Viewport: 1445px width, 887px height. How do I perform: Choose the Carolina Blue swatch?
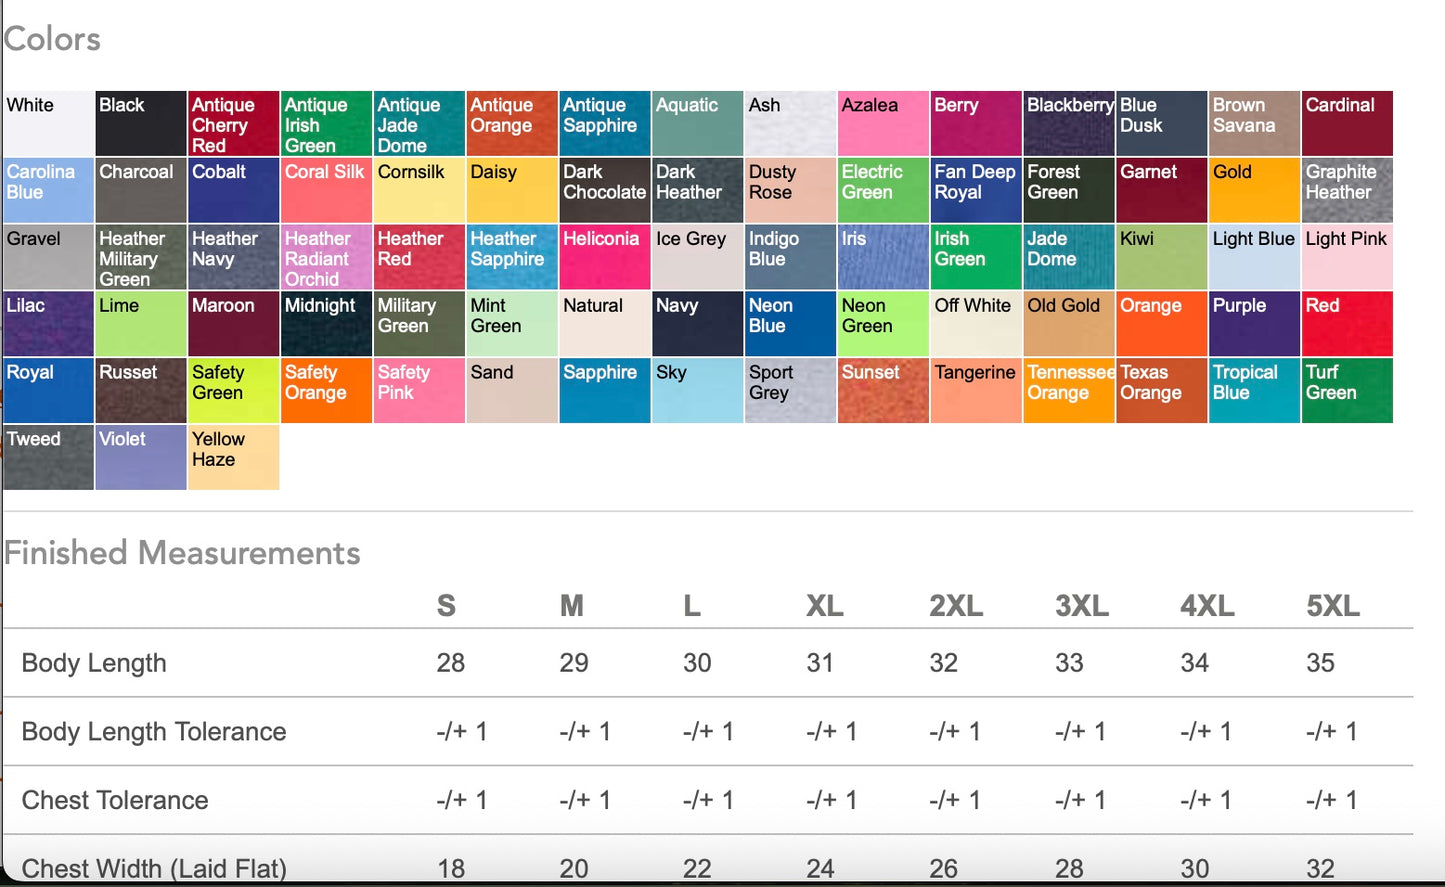[x=49, y=190]
